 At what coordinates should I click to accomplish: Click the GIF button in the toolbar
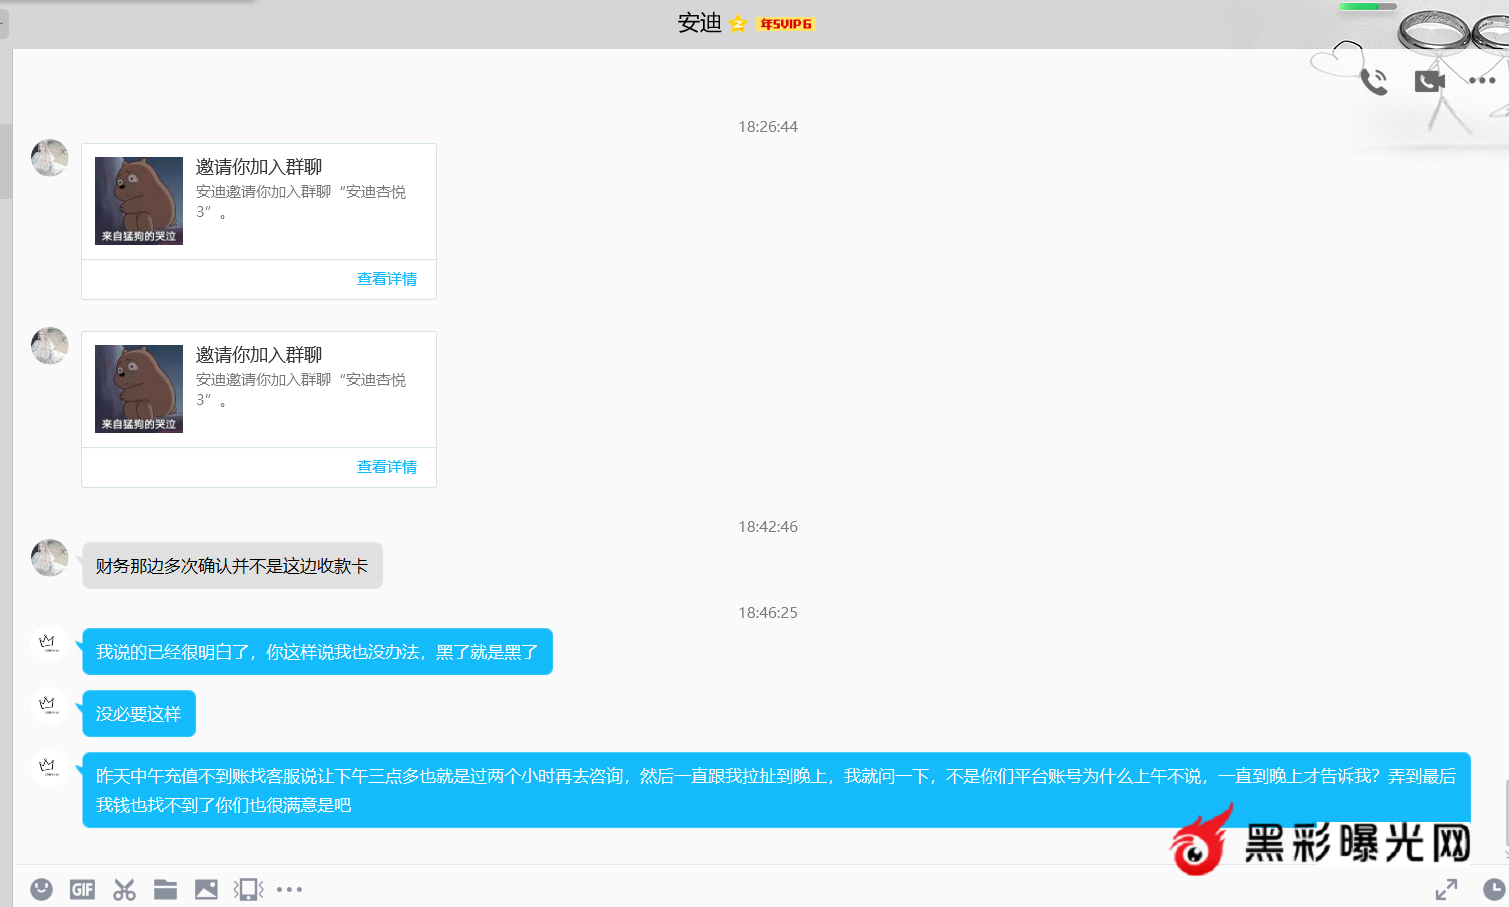tap(82, 889)
